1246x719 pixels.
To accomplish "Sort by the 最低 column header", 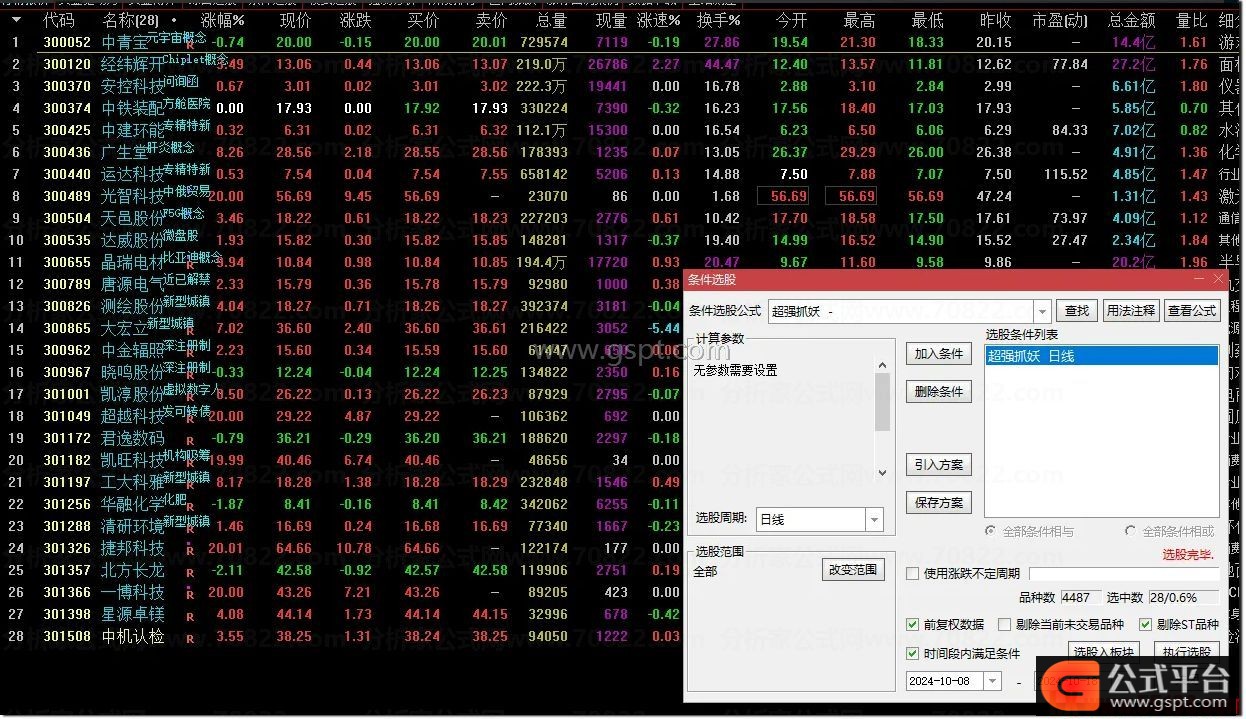I will coord(927,20).
